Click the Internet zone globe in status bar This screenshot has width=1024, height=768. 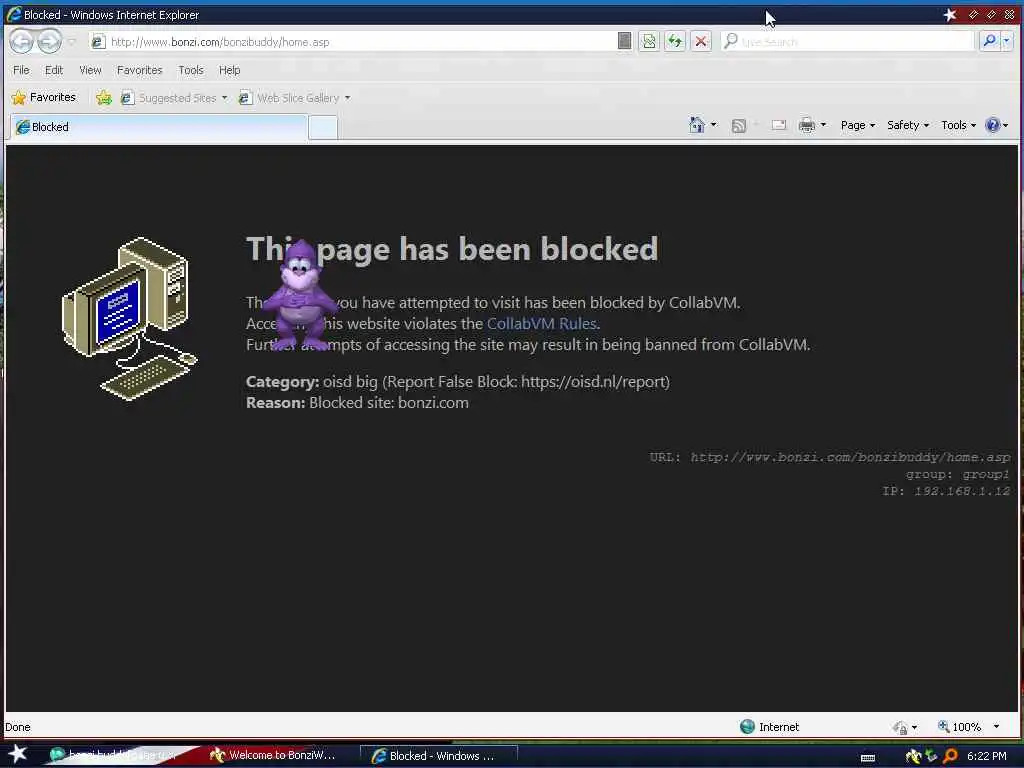747,726
